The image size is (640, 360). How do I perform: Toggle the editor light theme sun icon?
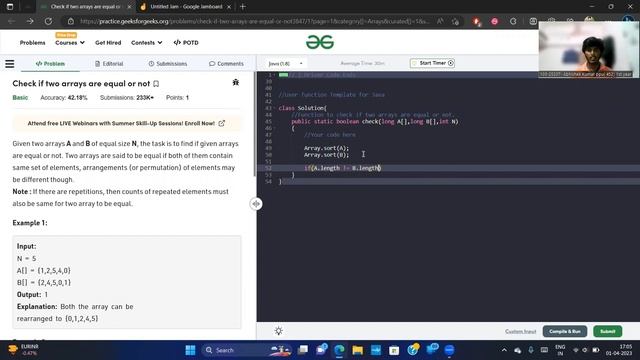(279, 331)
